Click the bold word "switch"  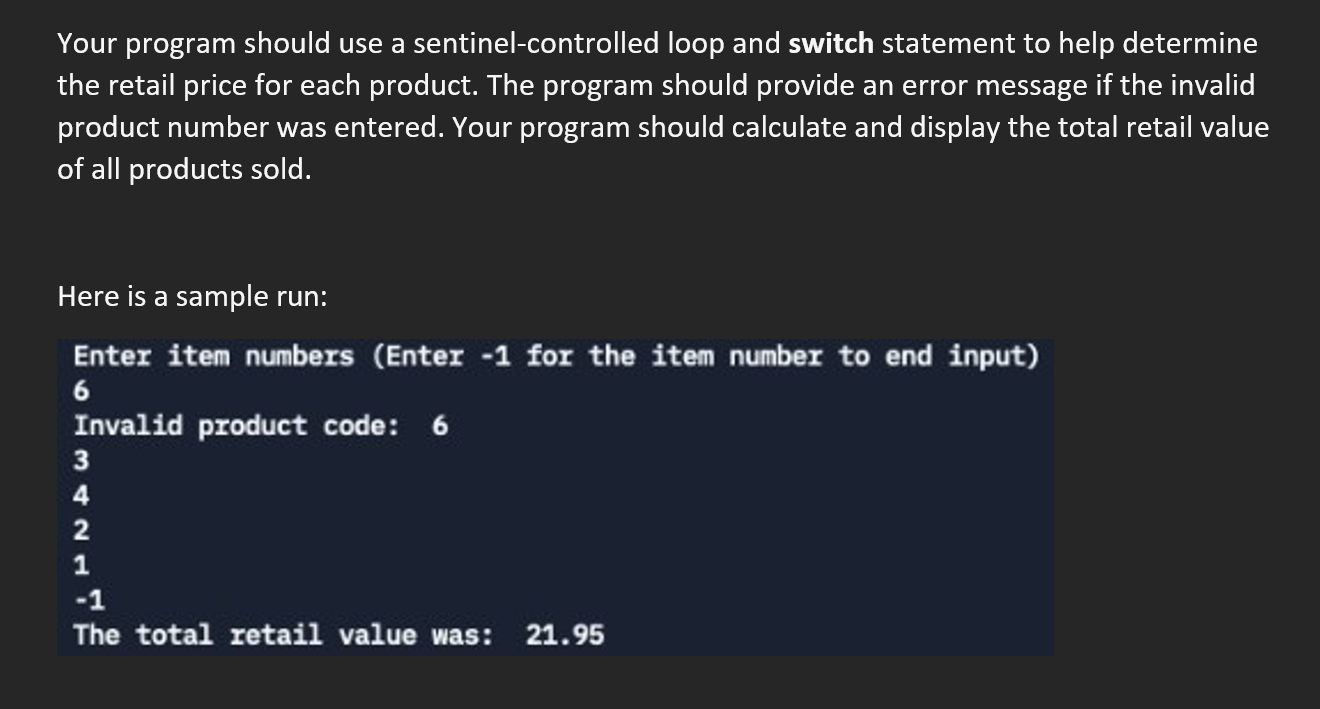click(831, 43)
